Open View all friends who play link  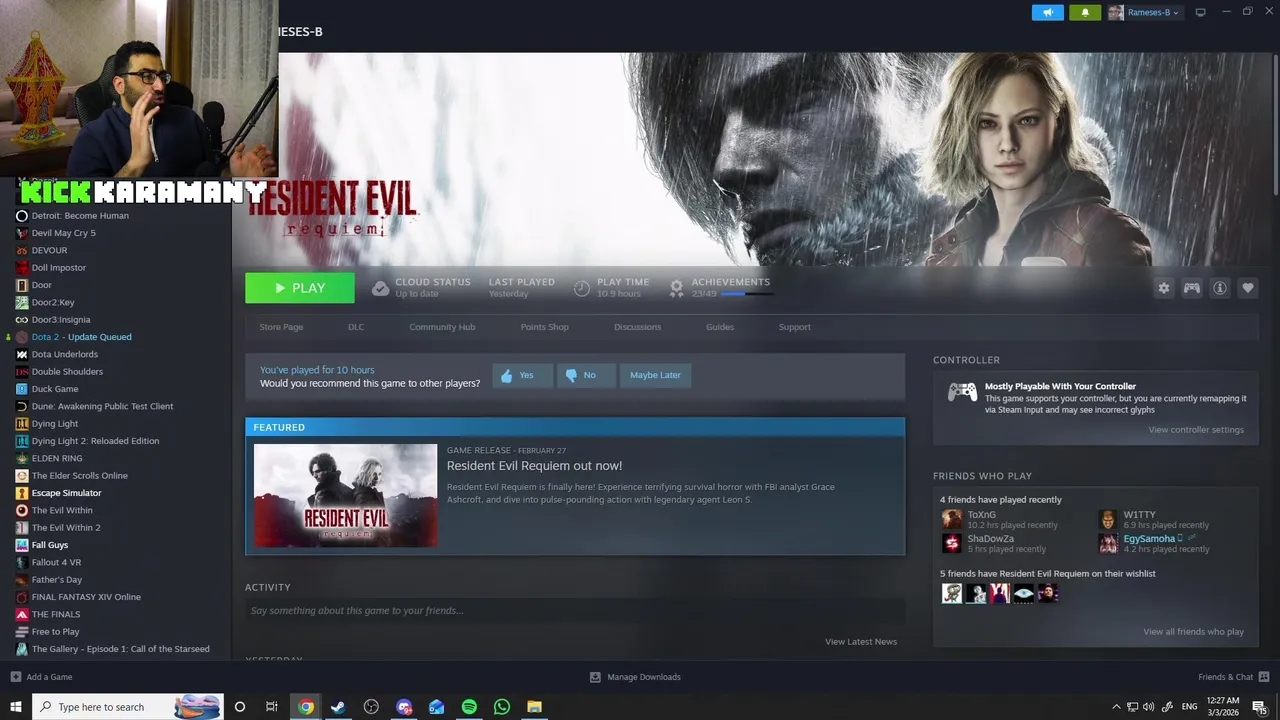coord(1194,632)
